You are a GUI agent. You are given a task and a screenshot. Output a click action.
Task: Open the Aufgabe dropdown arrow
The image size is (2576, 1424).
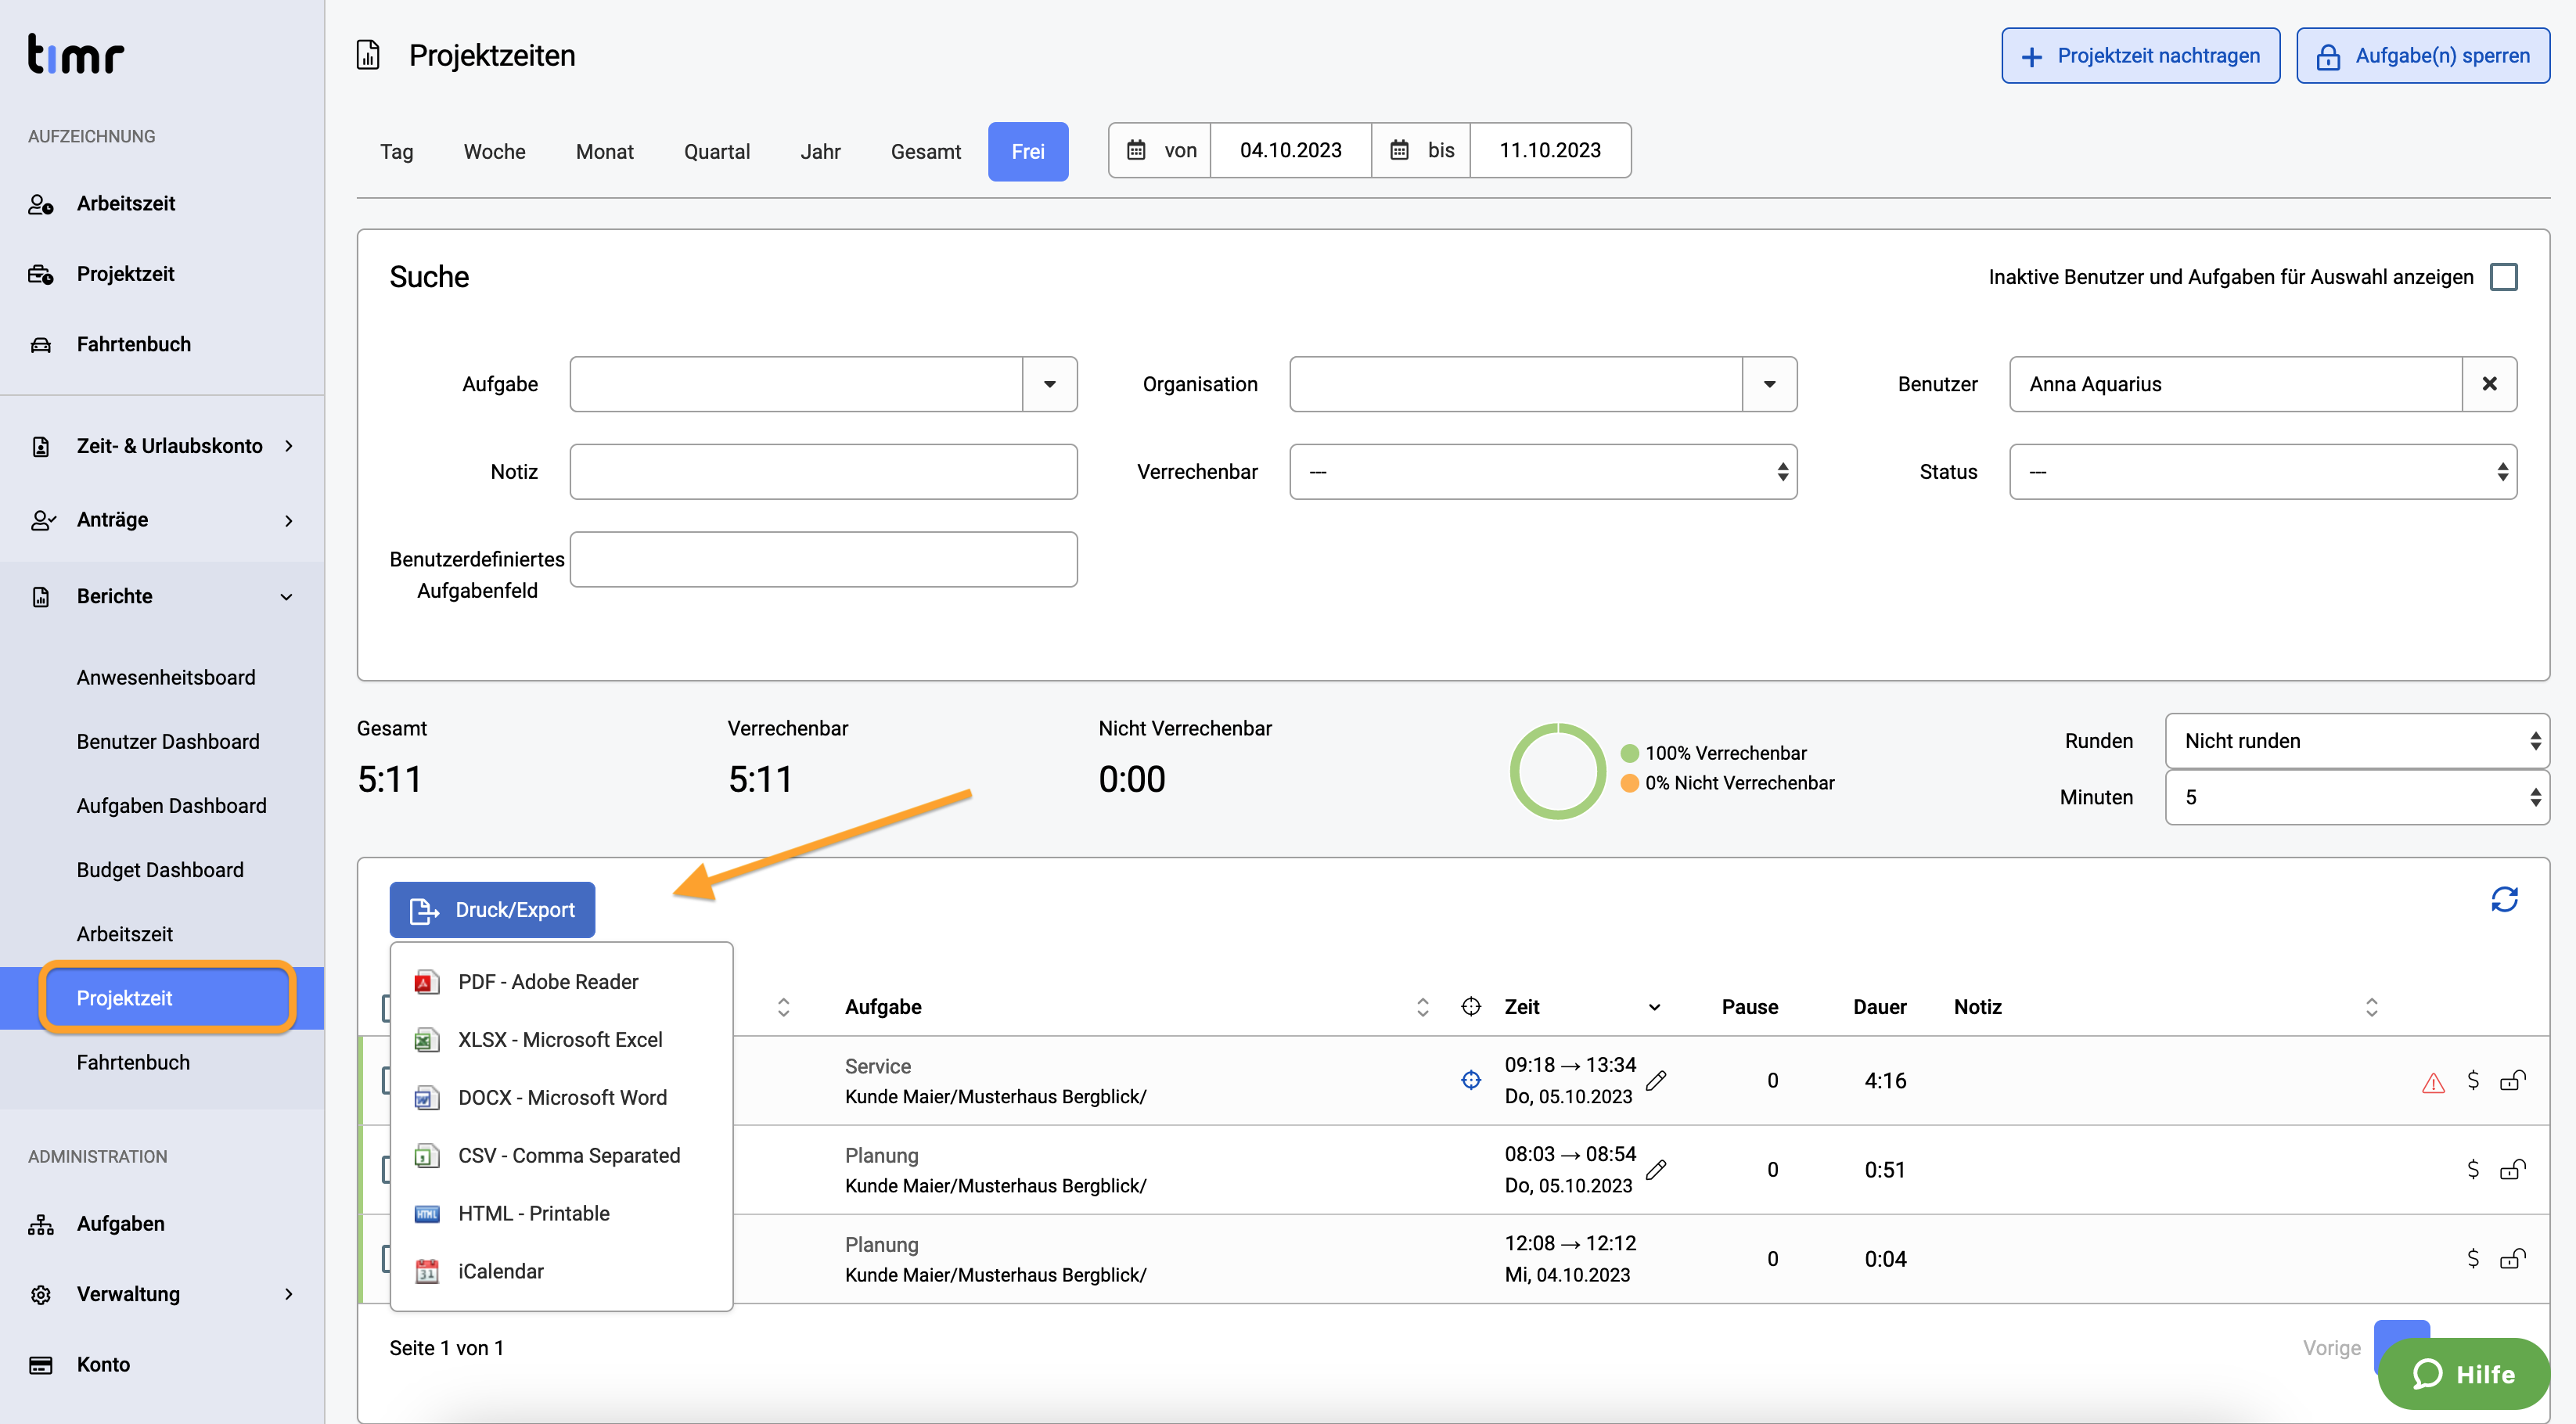coord(1050,384)
